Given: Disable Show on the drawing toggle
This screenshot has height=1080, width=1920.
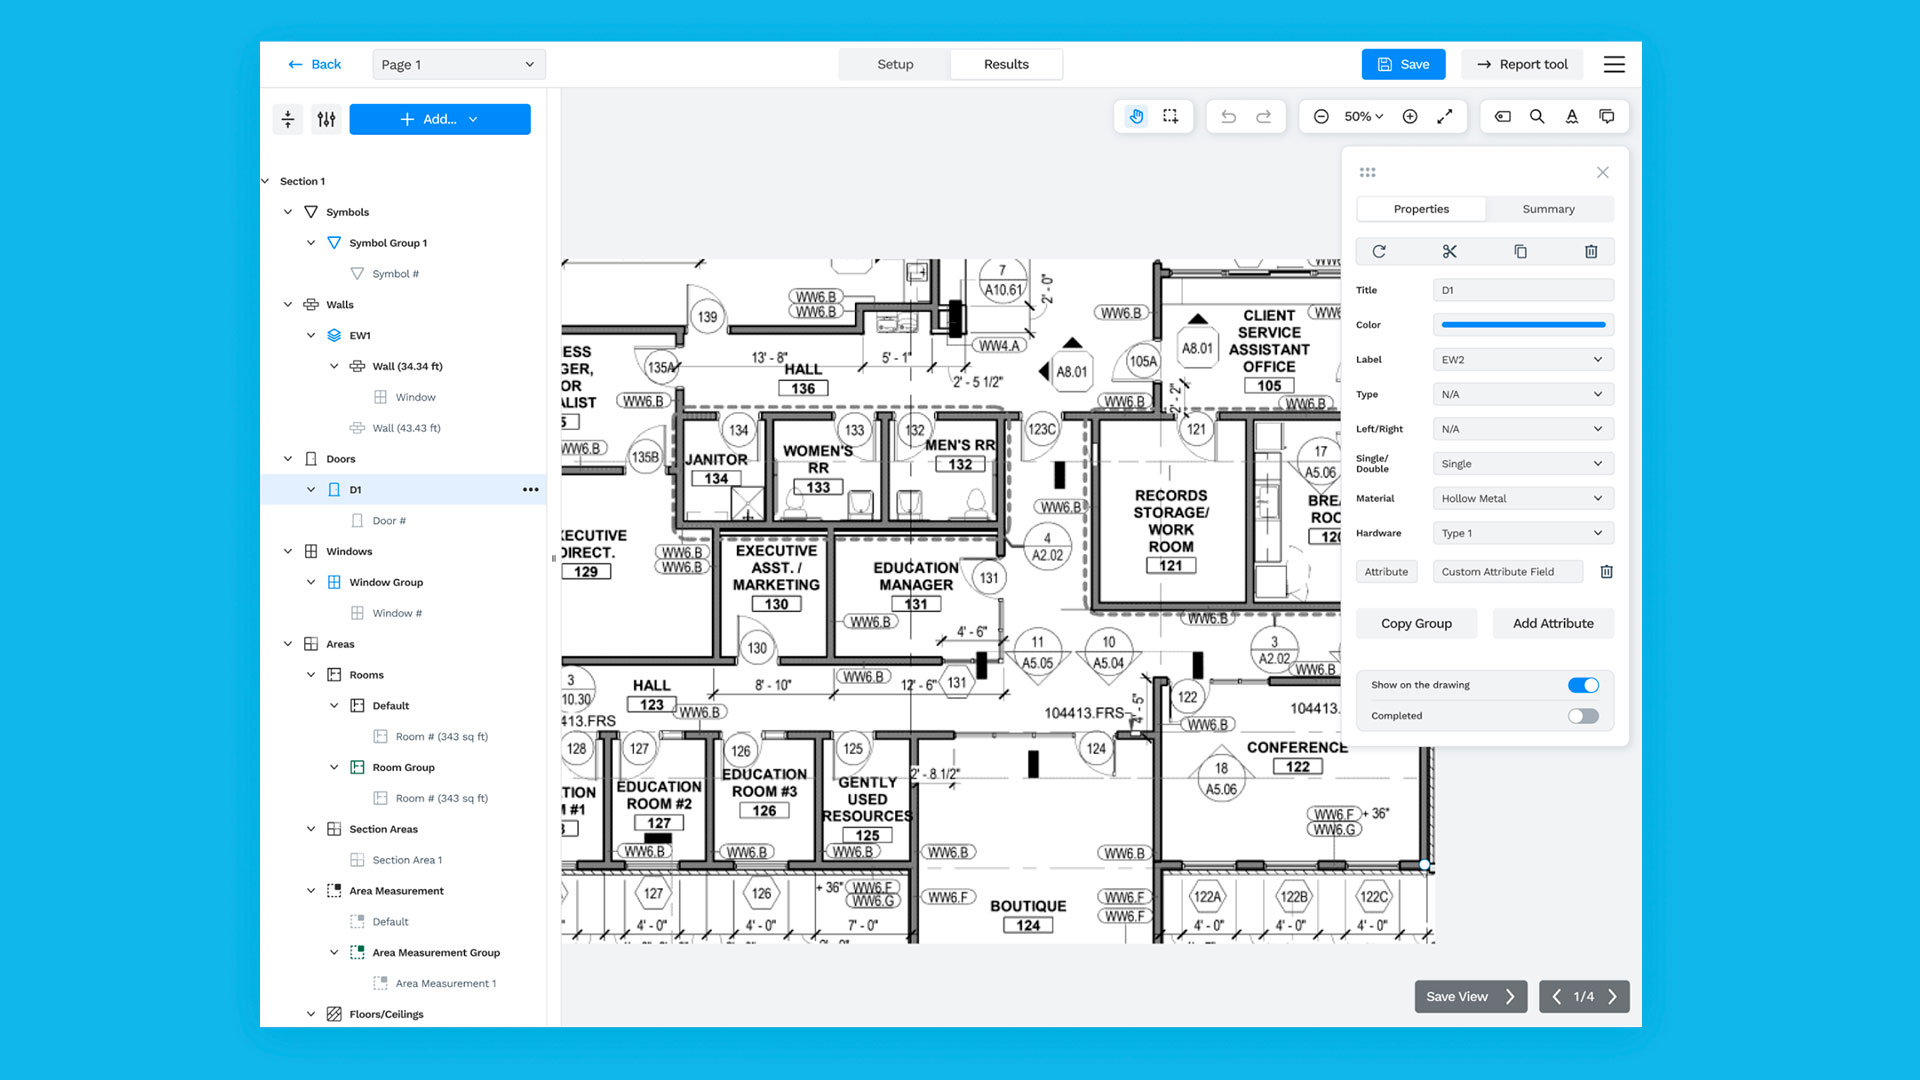Looking at the screenshot, I should pos(1583,685).
